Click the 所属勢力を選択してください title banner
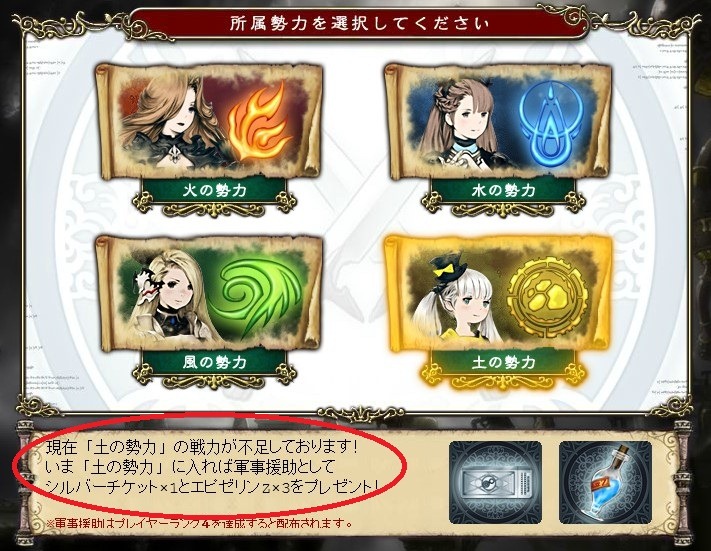Screen dimensions: 711x551 pos(358,23)
